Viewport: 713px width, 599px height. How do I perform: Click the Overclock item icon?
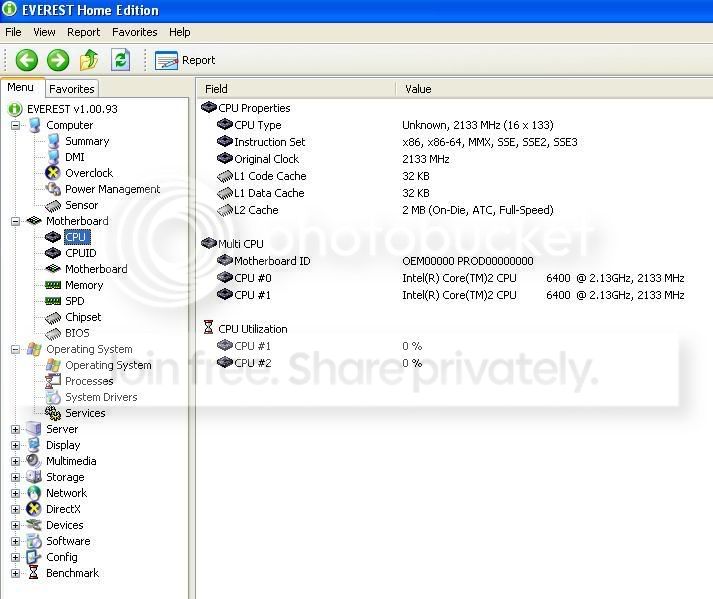pos(53,173)
